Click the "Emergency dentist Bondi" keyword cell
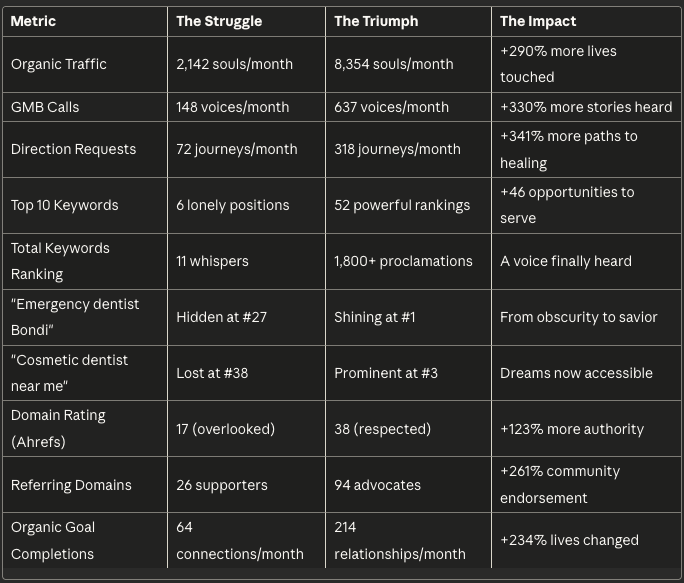 [75, 317]
